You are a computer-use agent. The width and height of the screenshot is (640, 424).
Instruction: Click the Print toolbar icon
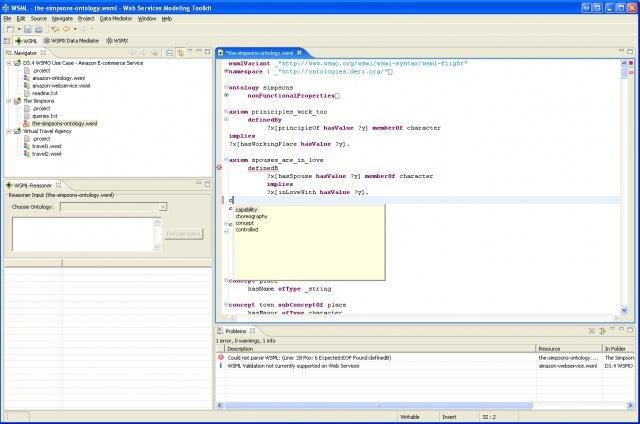click(x=39, y=29)
